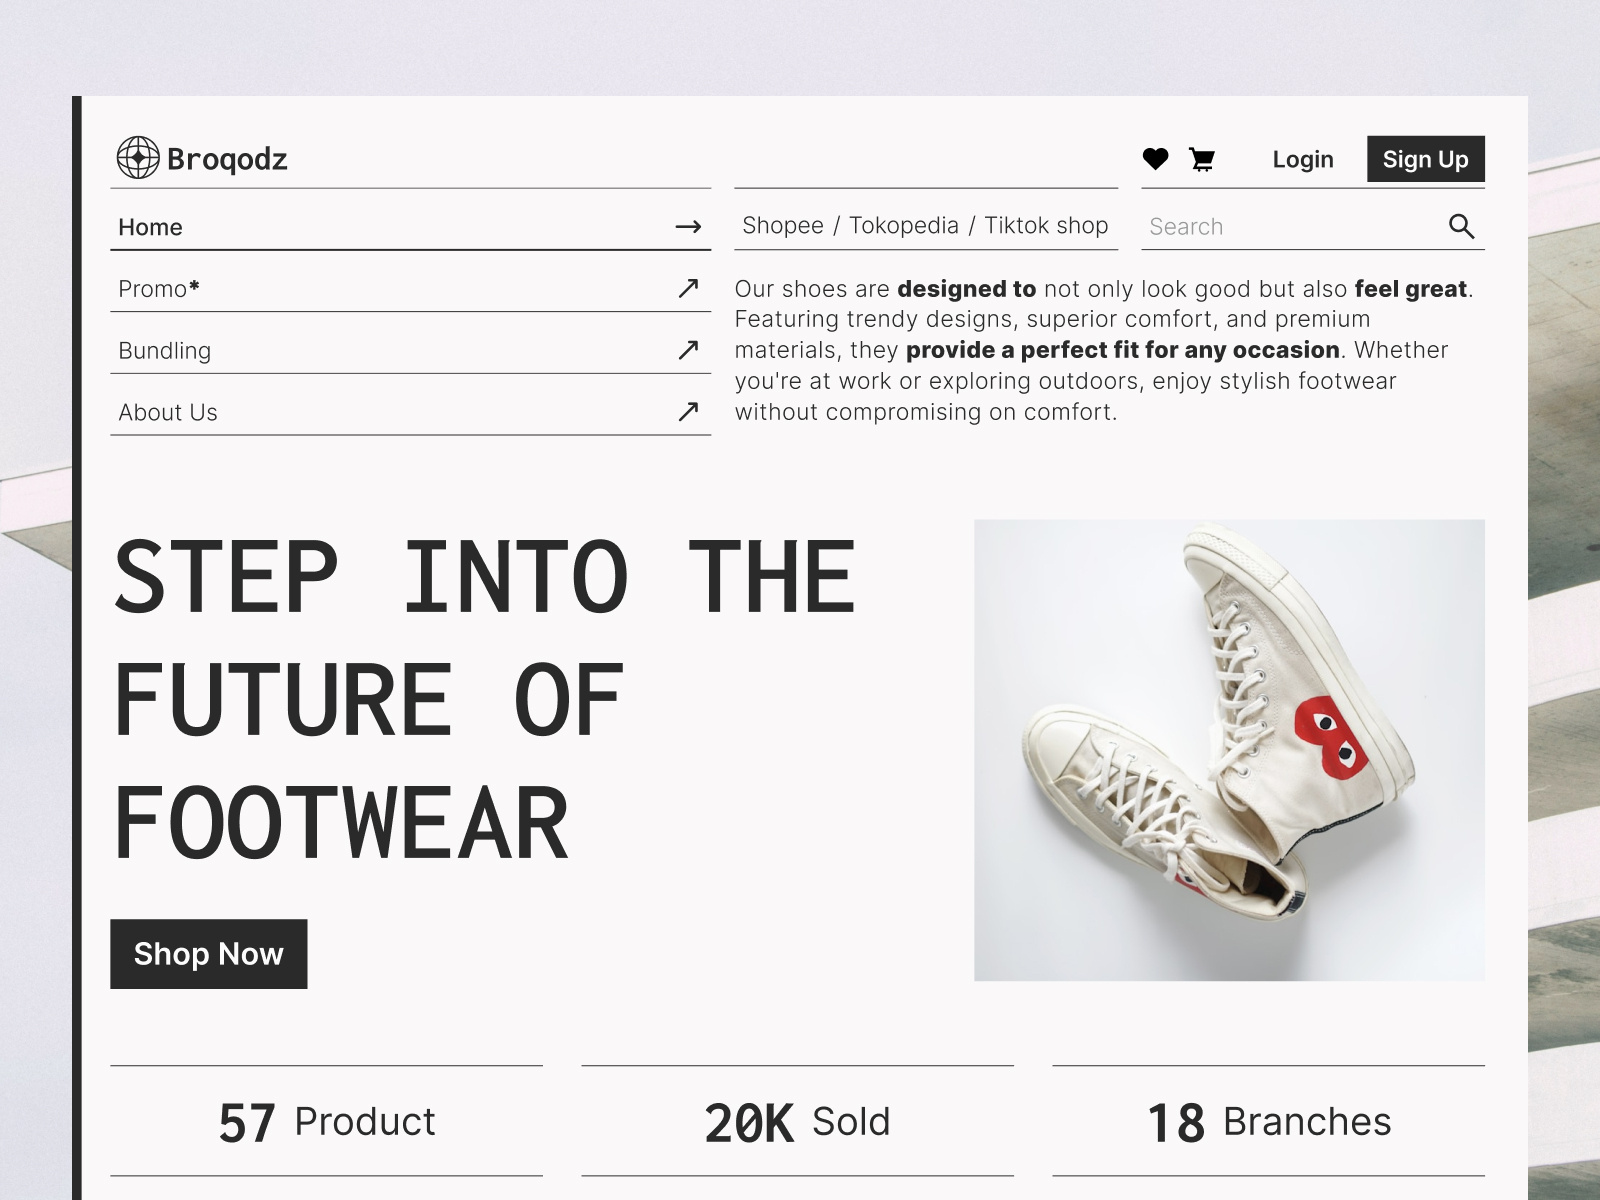Click the sneakers hero image

click(x=1228, y=750)
